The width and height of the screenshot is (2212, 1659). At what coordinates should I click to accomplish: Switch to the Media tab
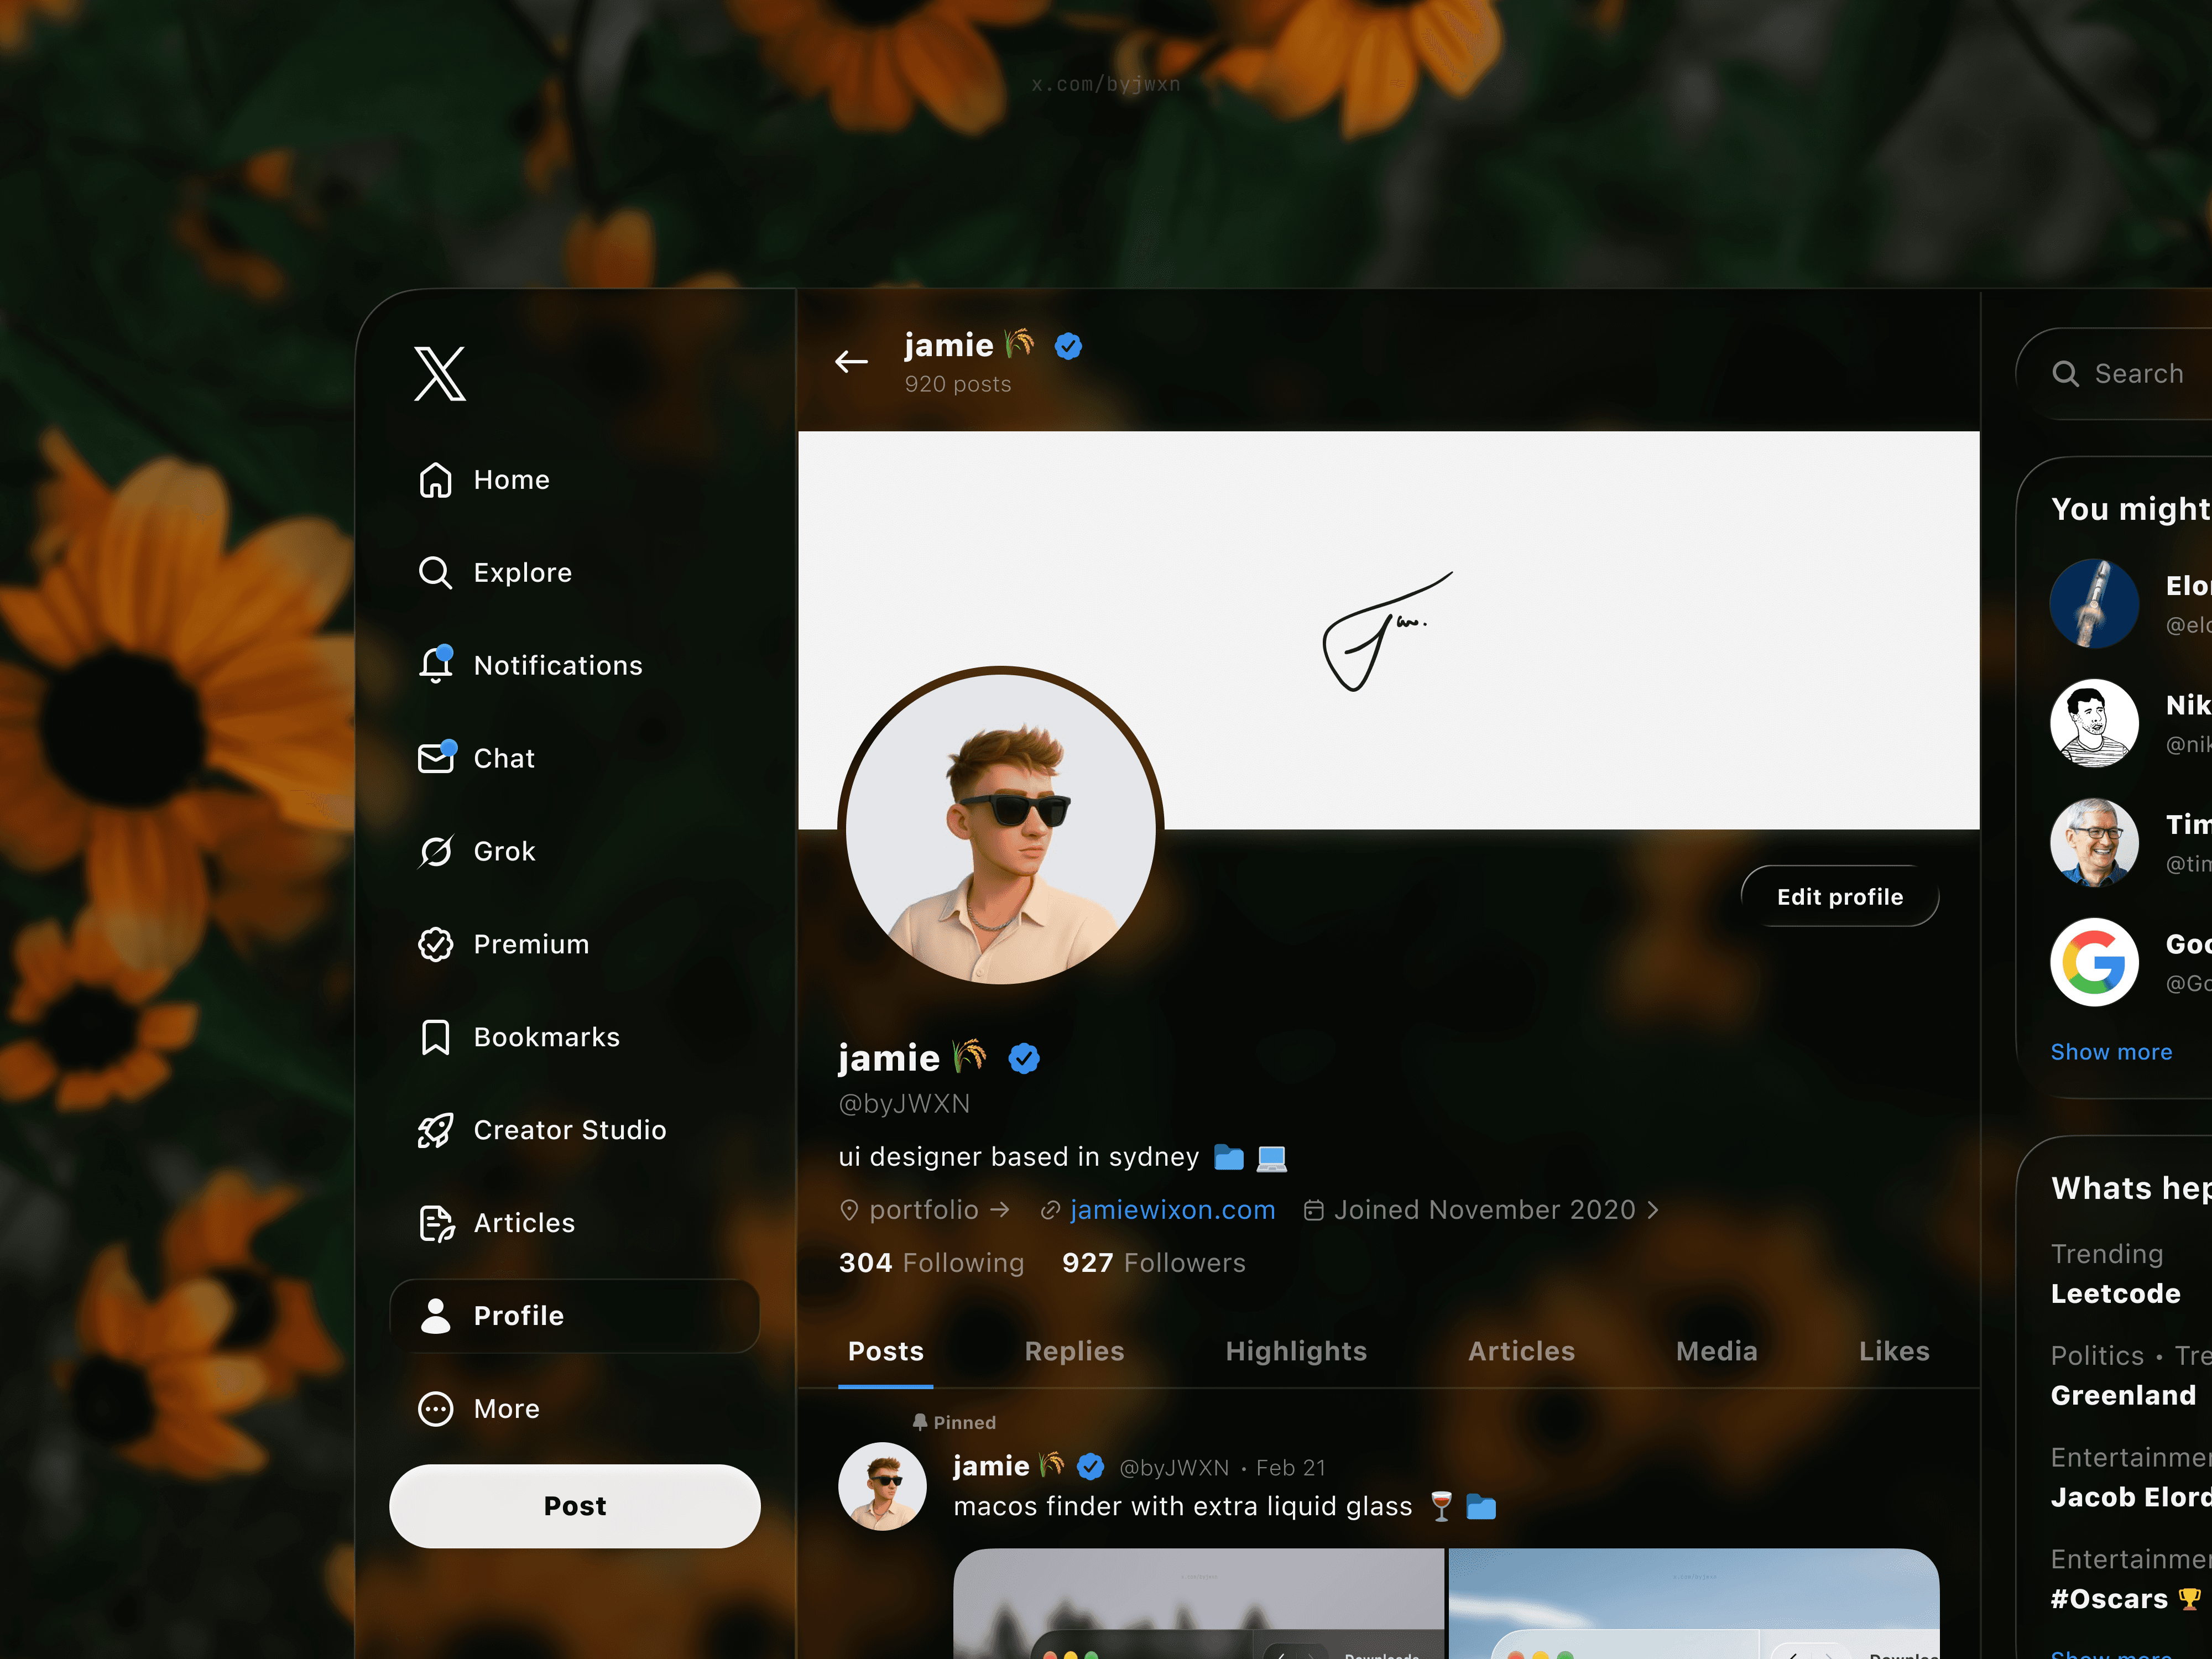[x=1716, y=1351]
